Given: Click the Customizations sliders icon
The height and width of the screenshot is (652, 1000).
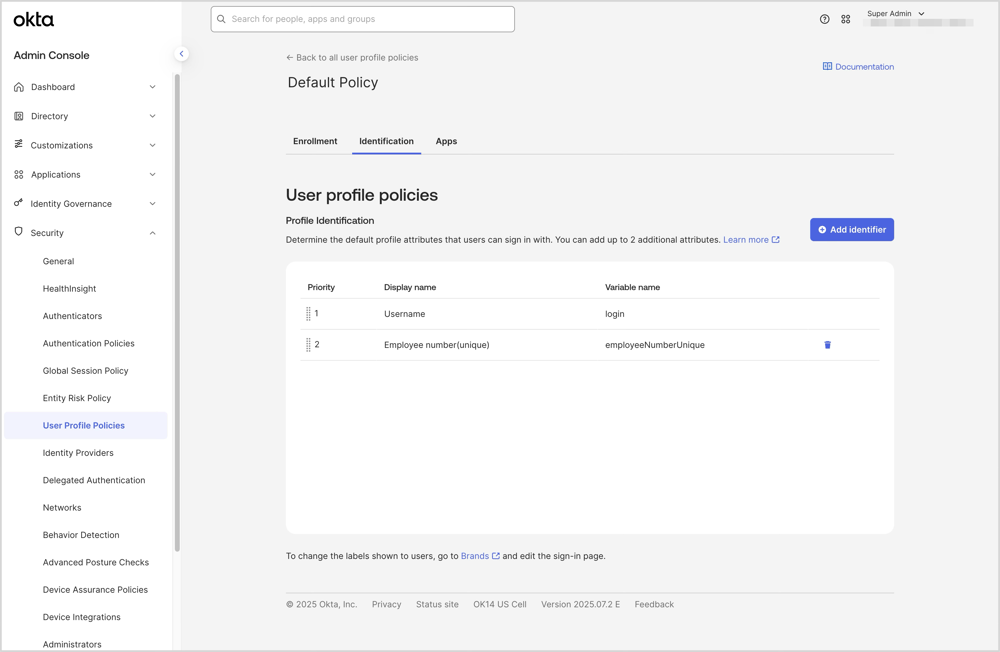Looking at the screenshot, I should point(18,144).
